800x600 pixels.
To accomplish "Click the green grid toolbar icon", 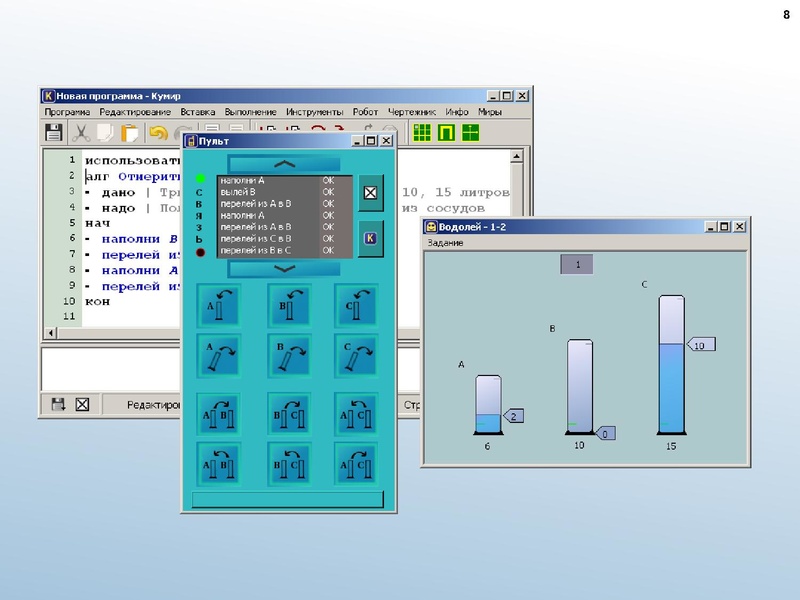I will pos(422,133).
